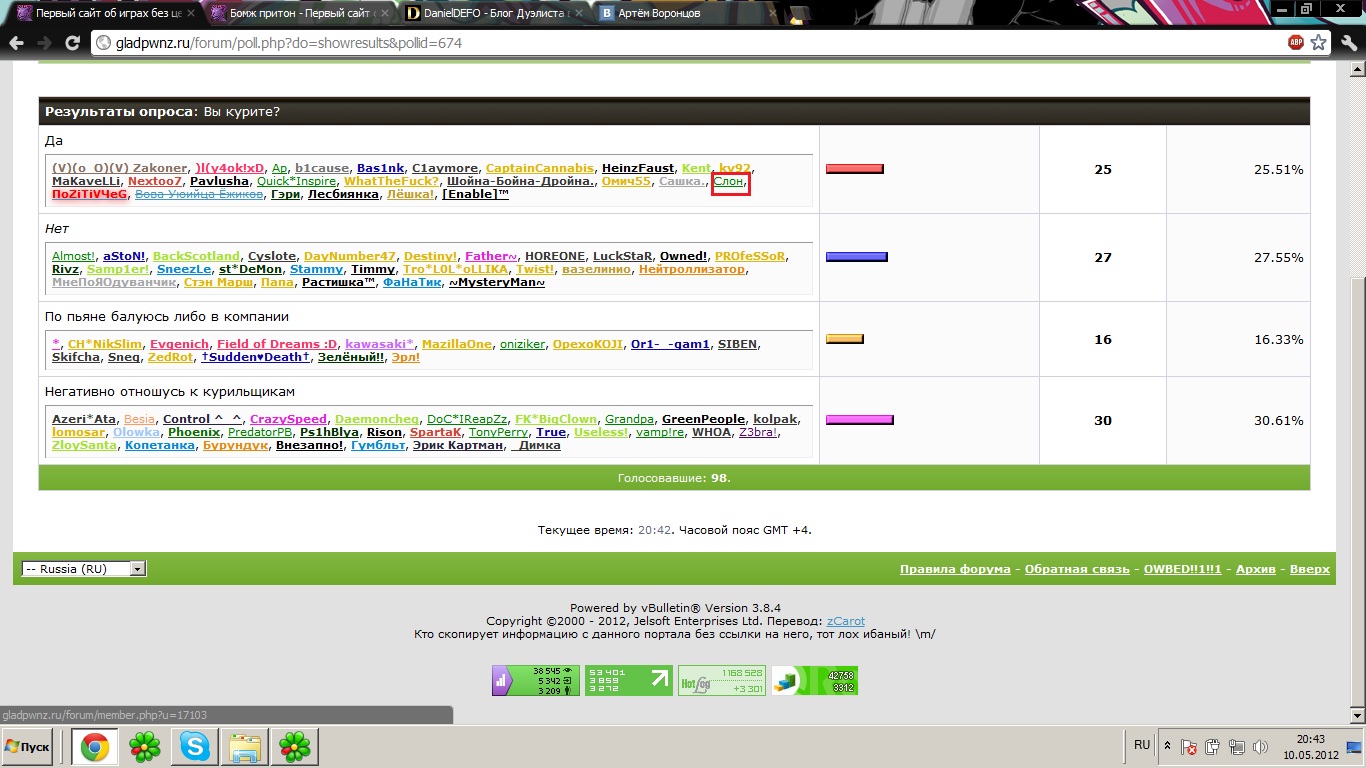Show hidden system tray icons

tap(1166, 746)
